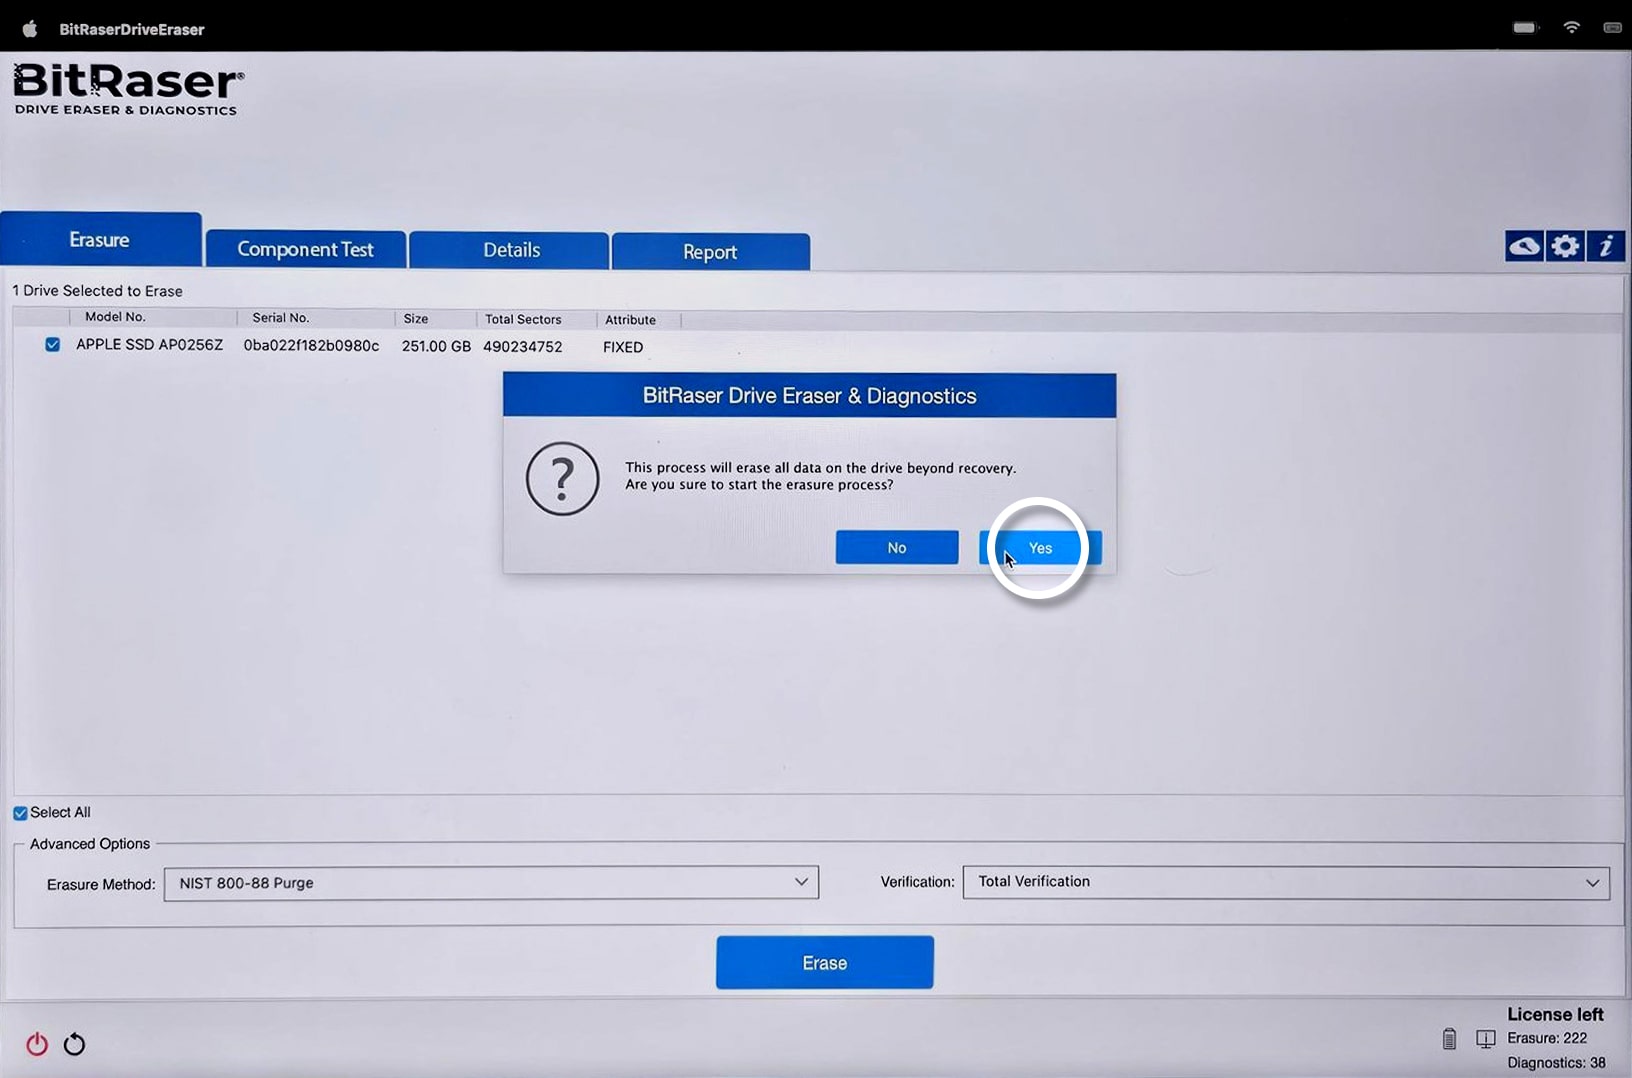Click the Model No. column header
Viewport: 1632px width, 1078px height.
[x=115, y=317]
